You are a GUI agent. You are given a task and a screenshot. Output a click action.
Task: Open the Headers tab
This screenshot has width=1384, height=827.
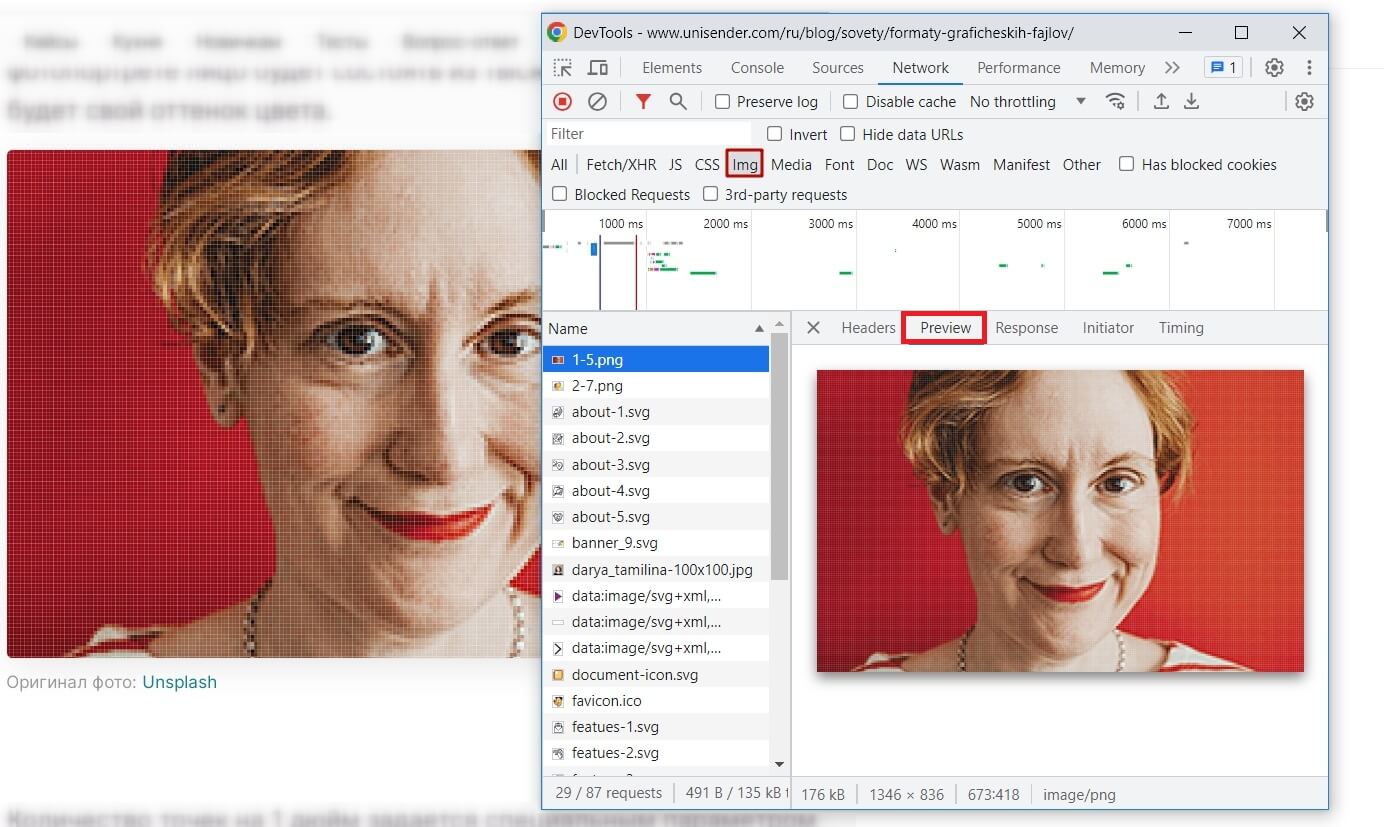[x=868, y=328]
